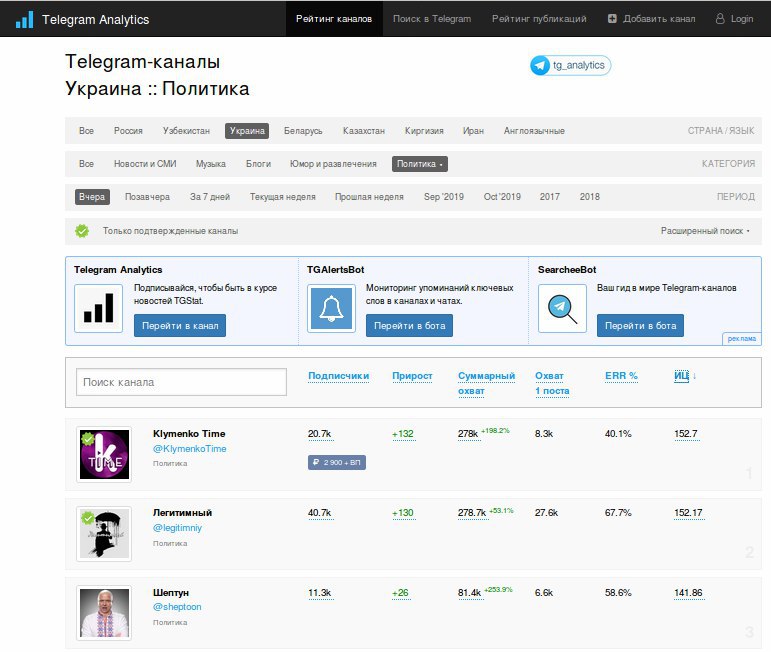Viewport: 771px width, 652px height.
Task: Sort by Суммарный охват column
Action: pyautogui.click(x=486, y=383)
